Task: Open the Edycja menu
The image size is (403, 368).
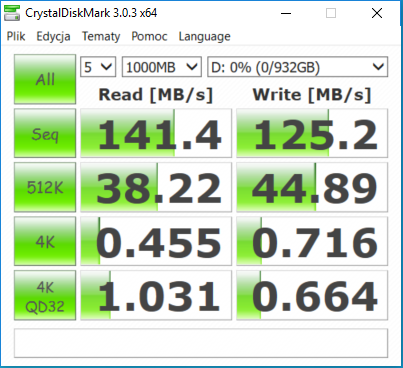Action: coord(53,36)
